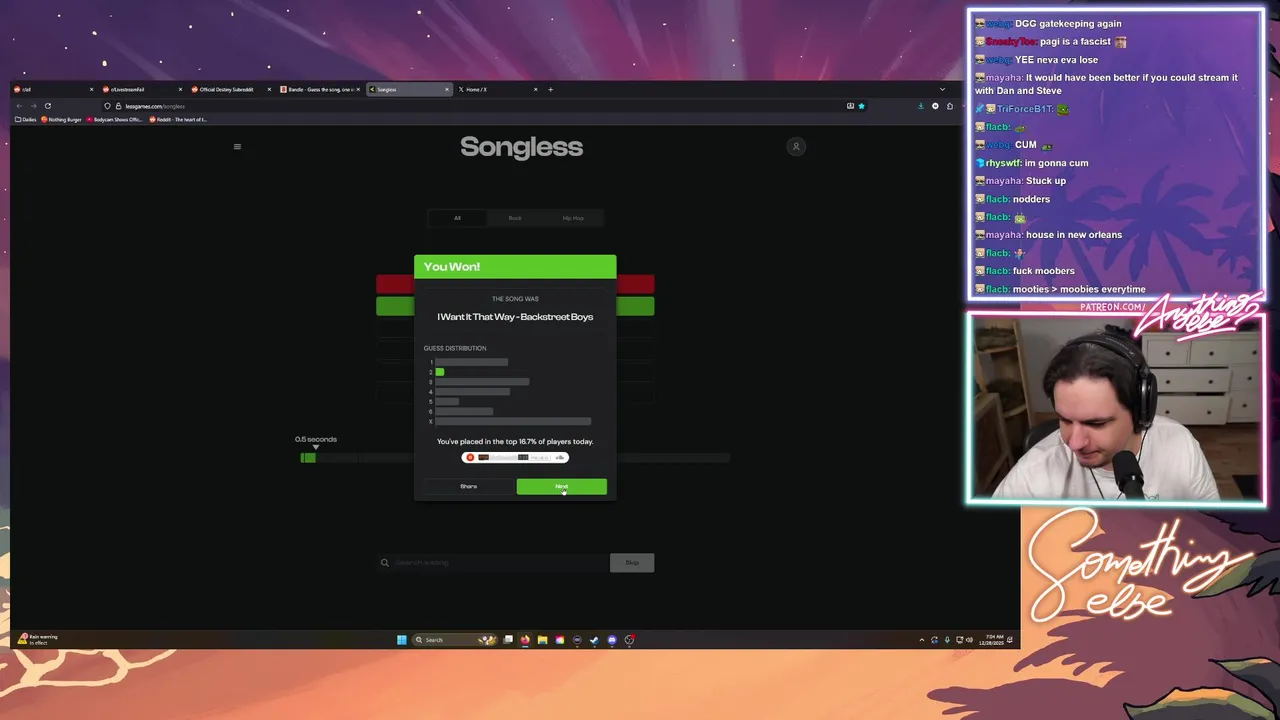This screenshot has height=720, width=1280.
Task: Click the song search input field
Action: pyautogui.click(x=493, y=563)
